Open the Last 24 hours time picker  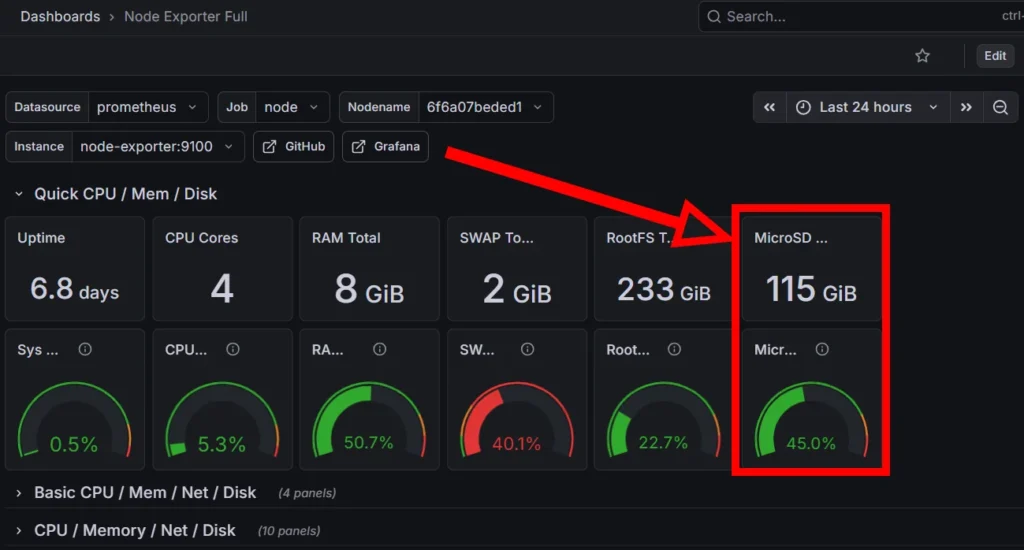coord(868,107)
